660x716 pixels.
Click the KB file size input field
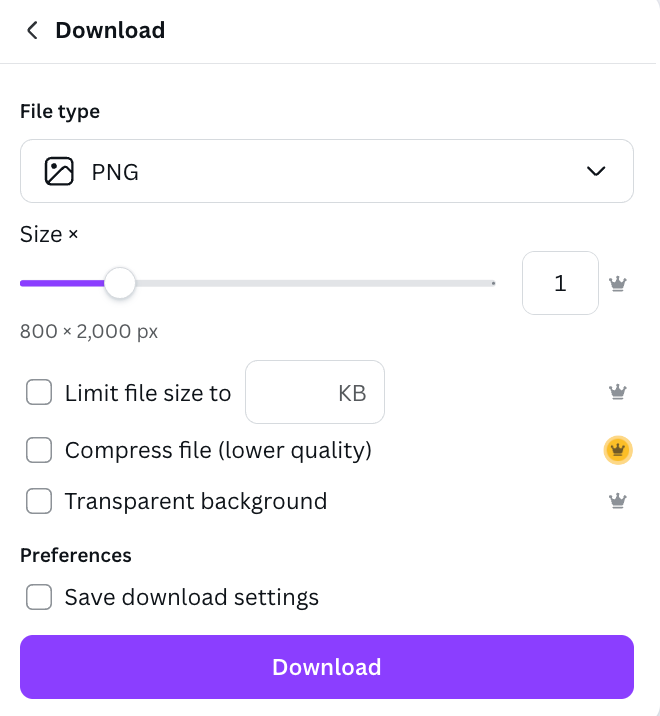314,393
